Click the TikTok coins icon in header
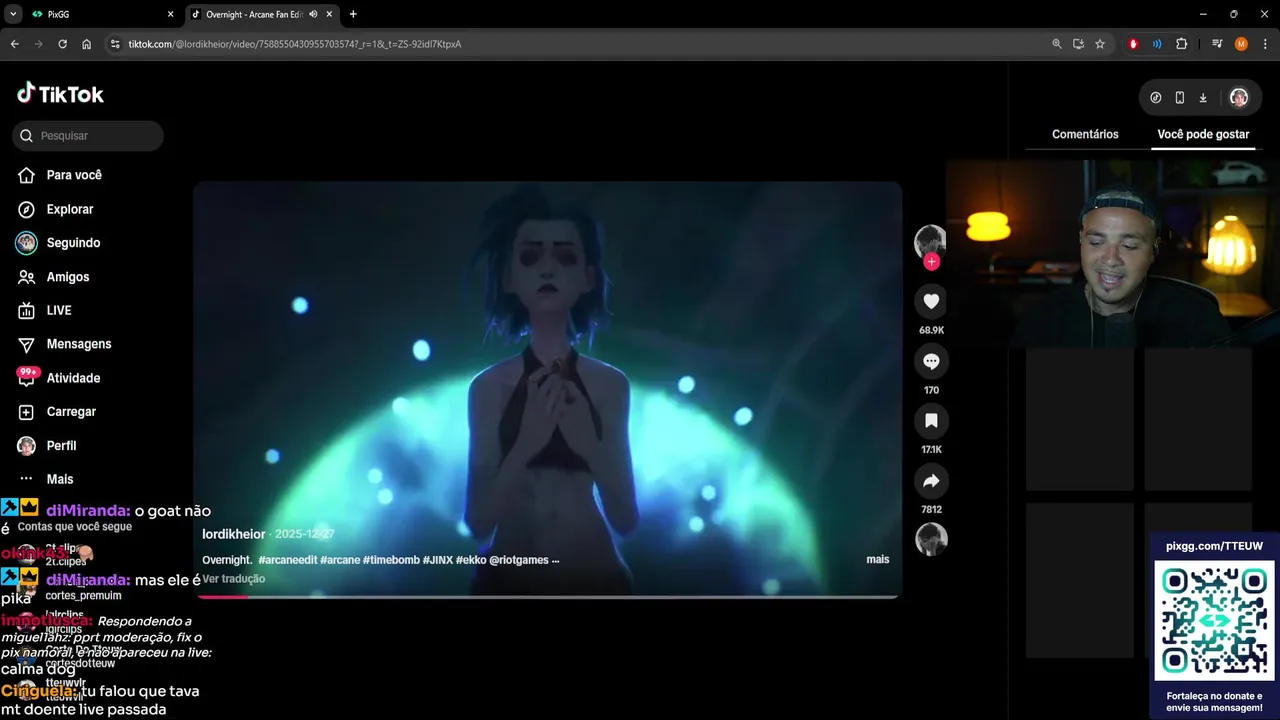The height and width of the screenshot is (720, 1280). point(1156,98)
